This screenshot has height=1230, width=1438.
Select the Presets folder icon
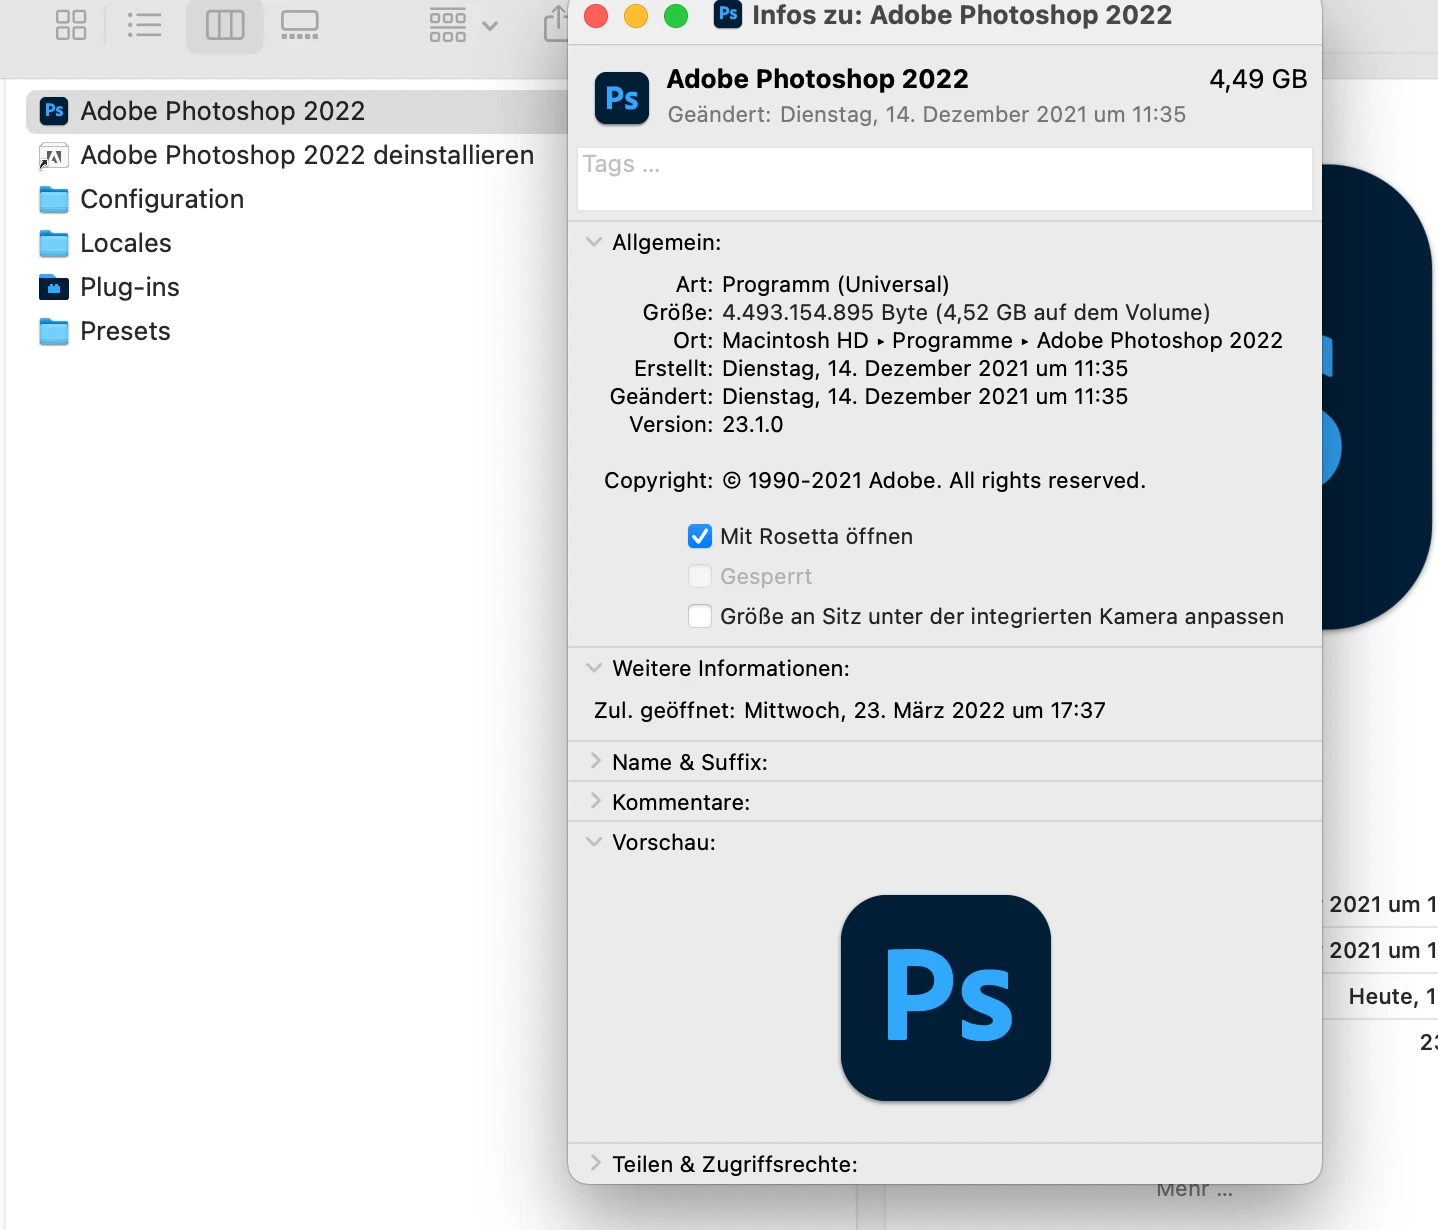(54, 332)
